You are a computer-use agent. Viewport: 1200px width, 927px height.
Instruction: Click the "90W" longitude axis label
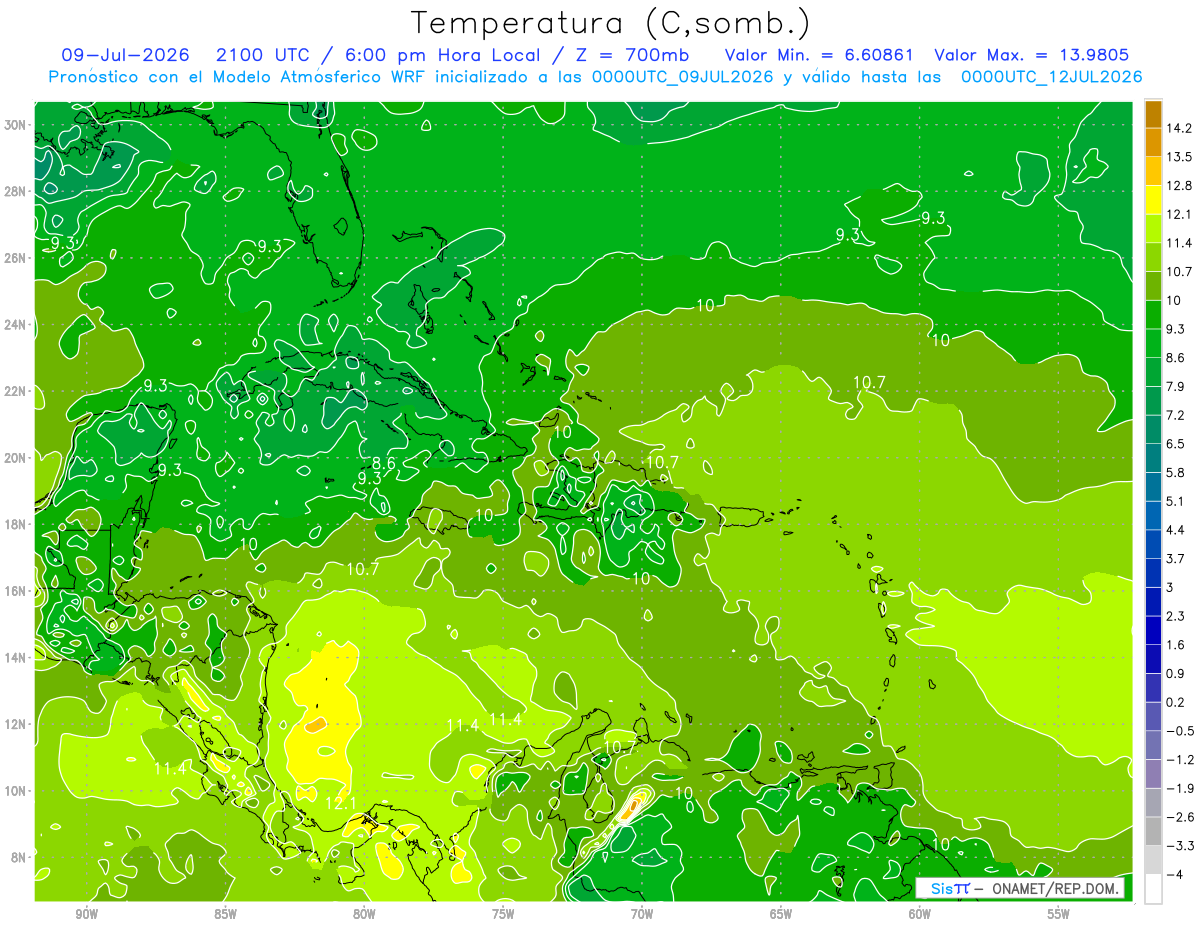pos(86,915)
